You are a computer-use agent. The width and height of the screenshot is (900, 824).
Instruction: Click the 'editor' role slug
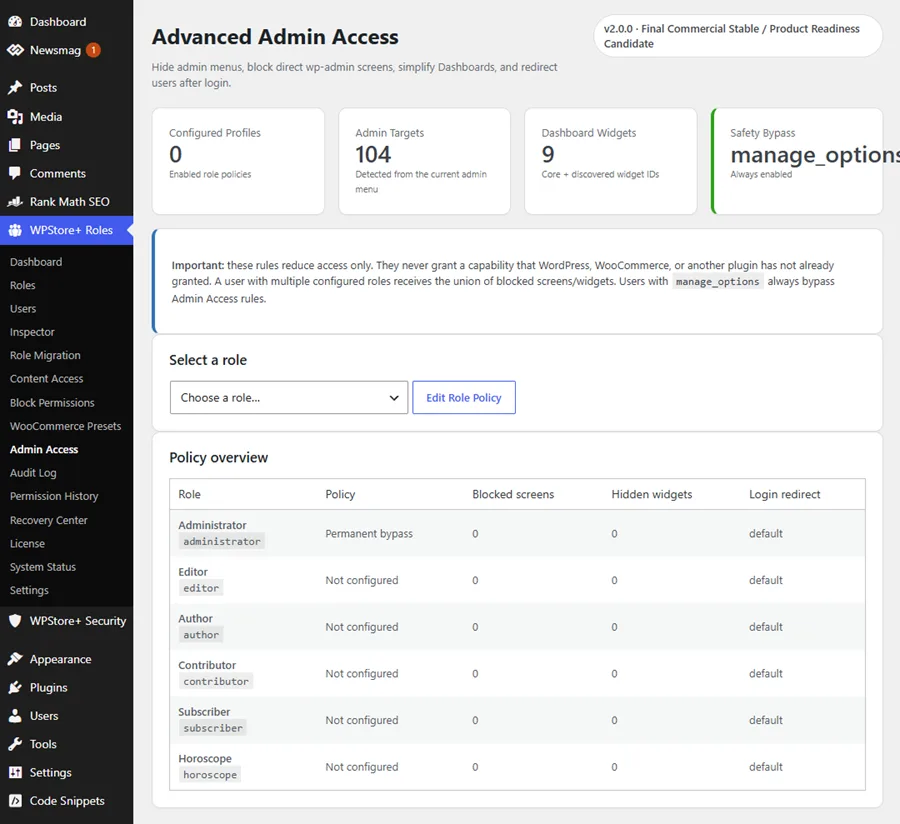201,588
